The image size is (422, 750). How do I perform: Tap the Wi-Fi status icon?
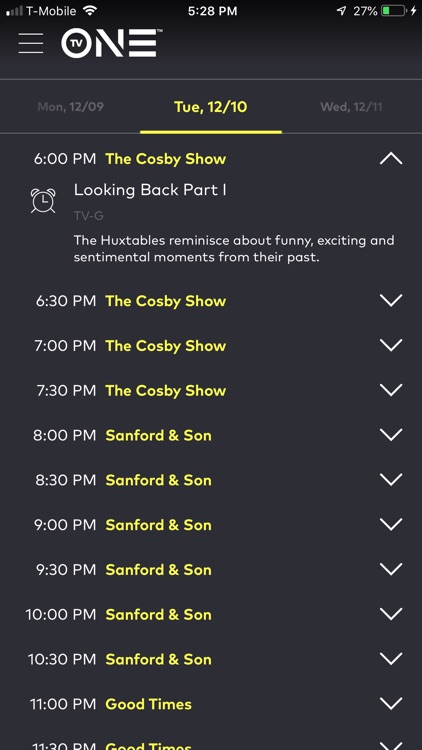[89, 11]
